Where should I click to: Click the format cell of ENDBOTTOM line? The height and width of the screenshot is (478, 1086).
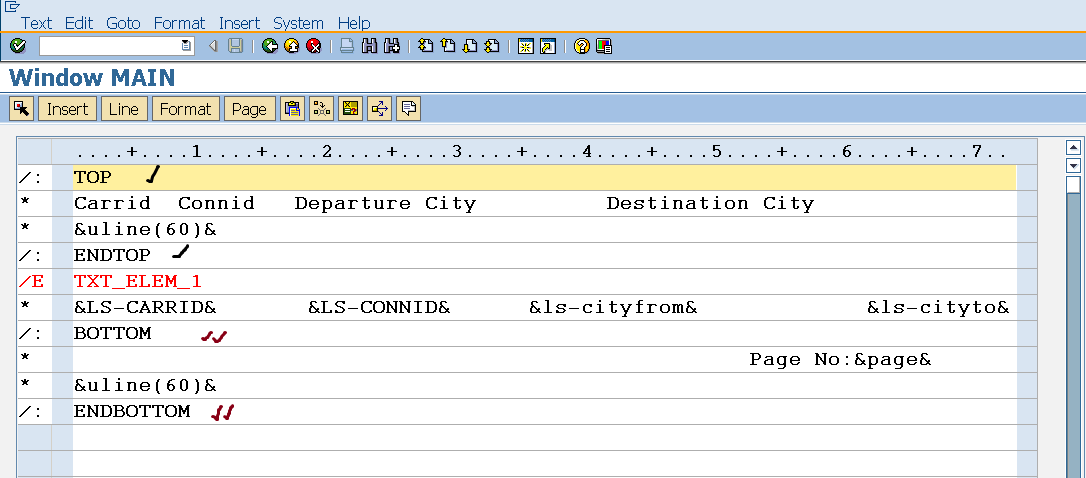coord(34,411)
